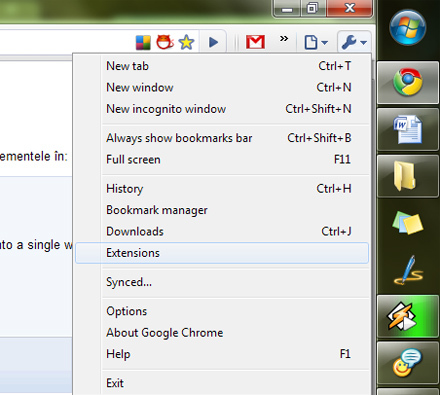440x395 pixels.
Task: Open the wrench tools menu
Action: point(354,42)
